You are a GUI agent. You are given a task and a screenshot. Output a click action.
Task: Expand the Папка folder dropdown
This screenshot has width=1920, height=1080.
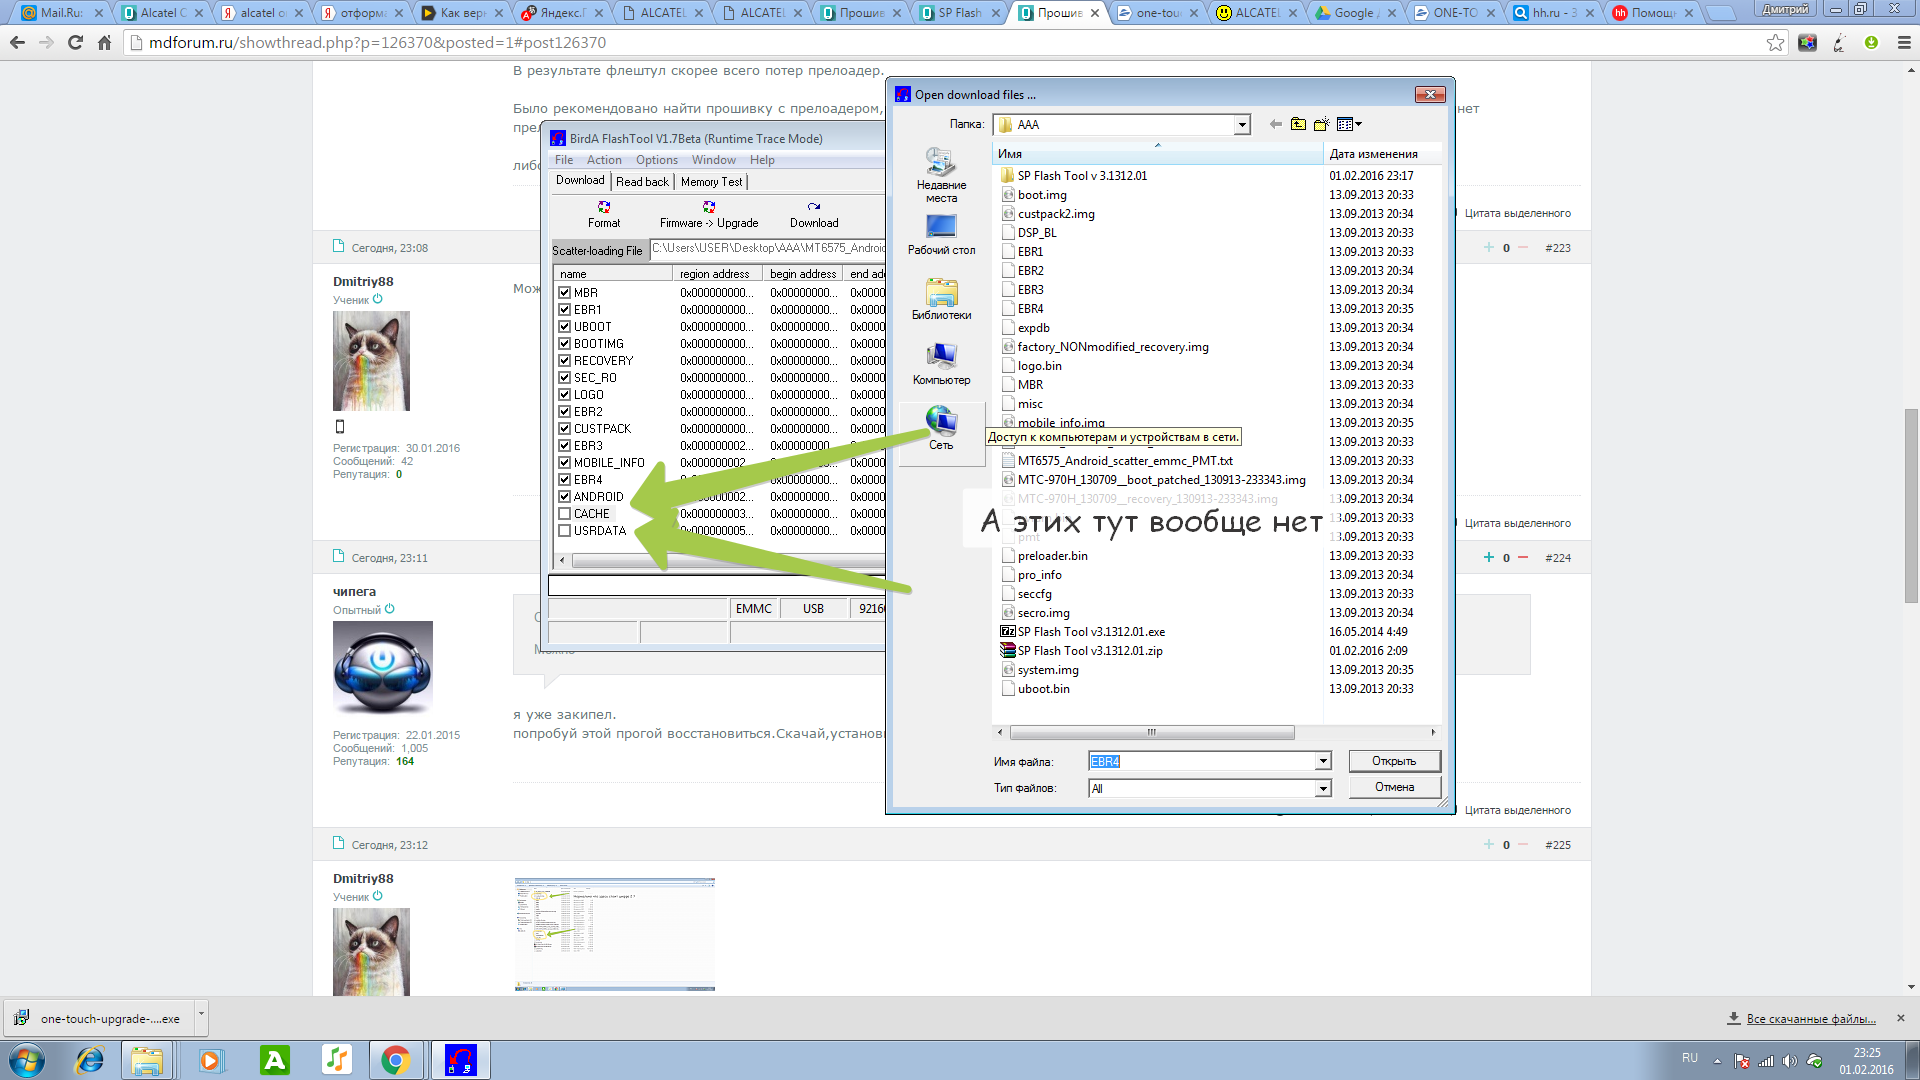tap(1242, 125)
